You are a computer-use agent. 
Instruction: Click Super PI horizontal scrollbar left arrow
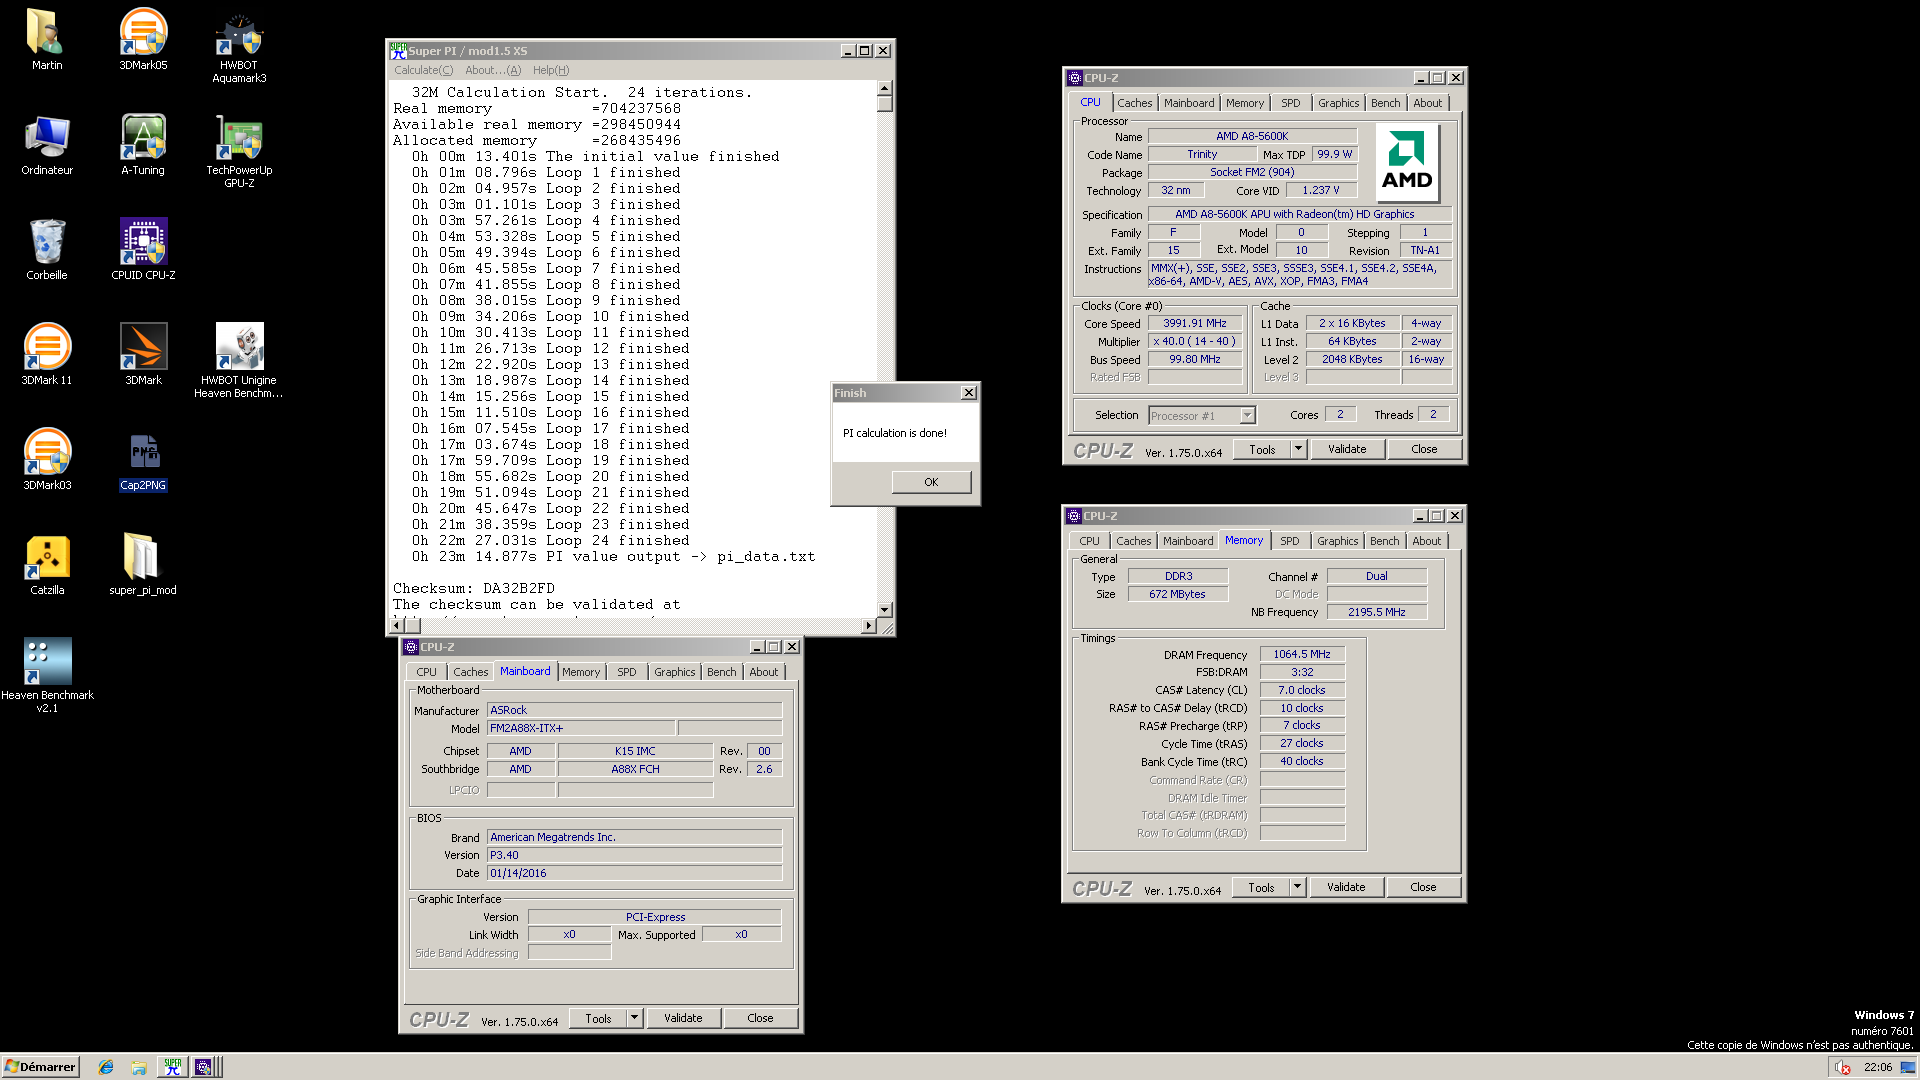(396, 625)
